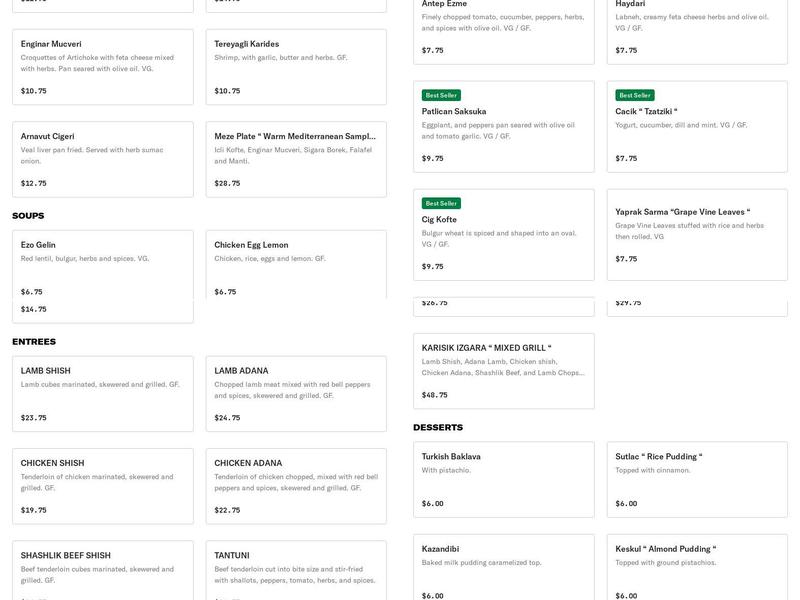800x600 pixels.
Task: Click the Arnavut Cigeri item card
Action: click(102, 159)
